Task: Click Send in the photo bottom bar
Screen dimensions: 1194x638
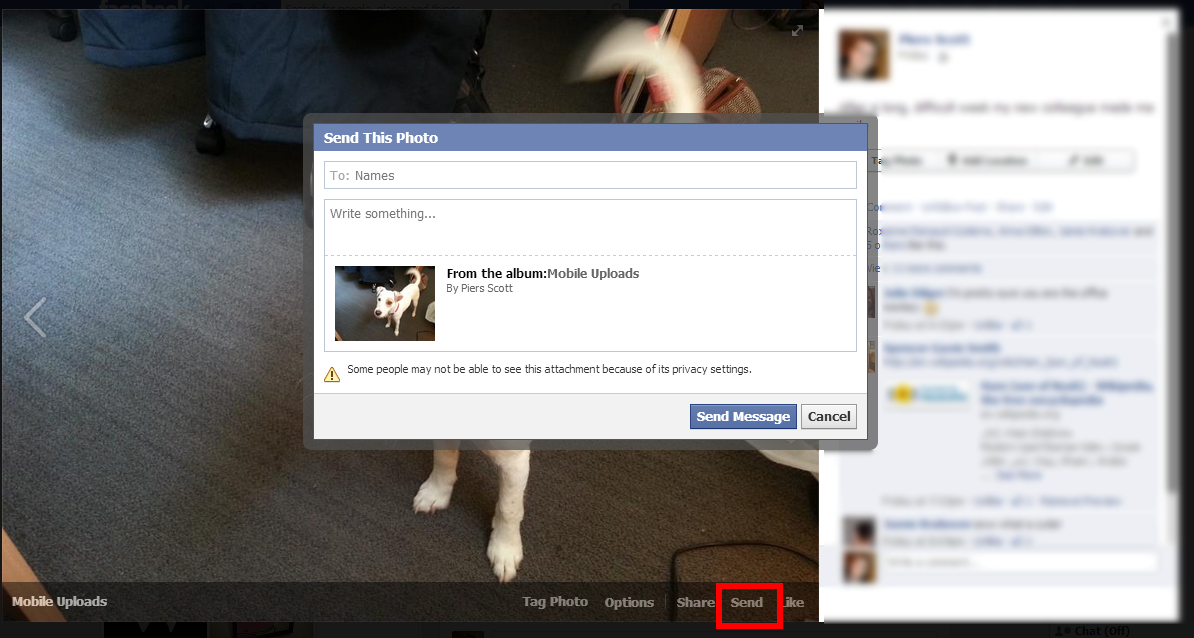Action: pyautogui.click(x=747, y=602)
